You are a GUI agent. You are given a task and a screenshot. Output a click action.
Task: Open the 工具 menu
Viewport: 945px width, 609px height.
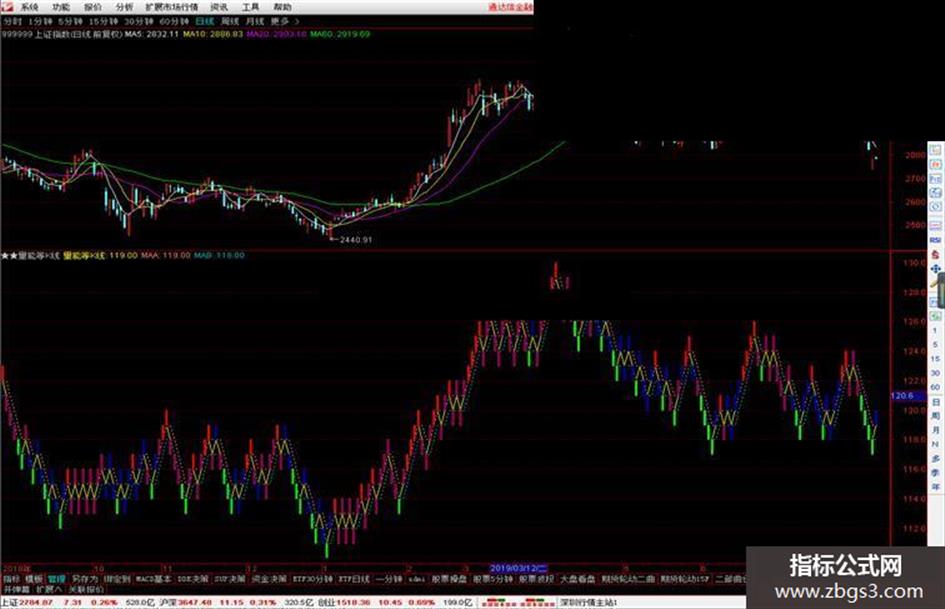coord(250,6)
